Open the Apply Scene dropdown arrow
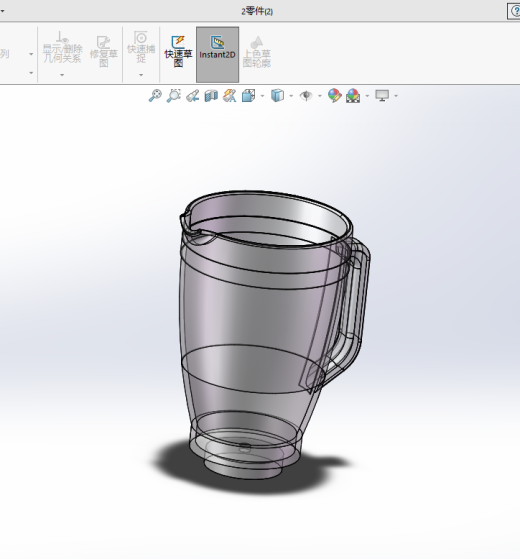Viewport: 520px width, 559px height. point(367,96)
